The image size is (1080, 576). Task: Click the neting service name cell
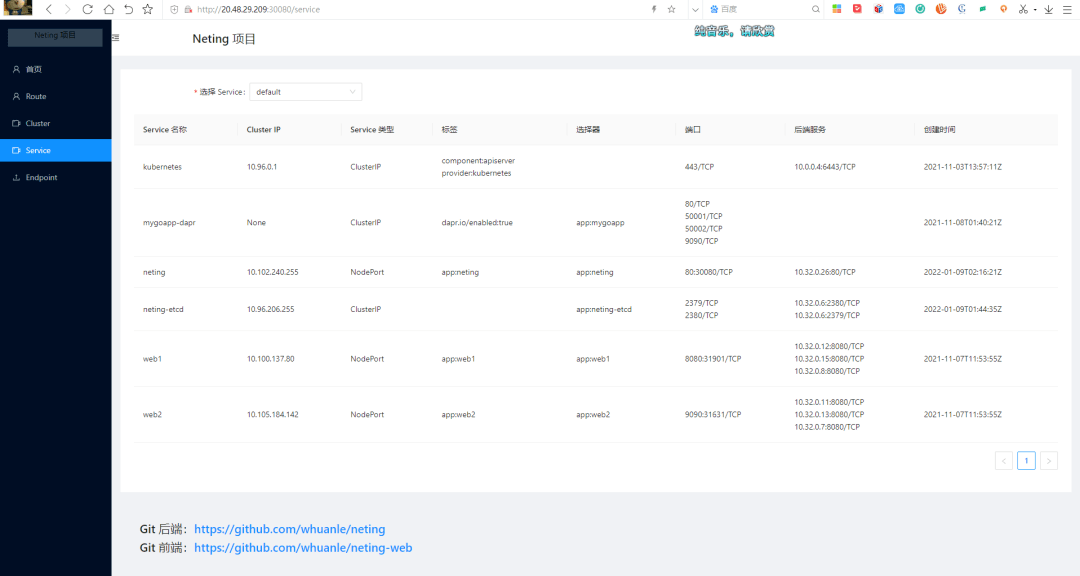pos(154,272)
